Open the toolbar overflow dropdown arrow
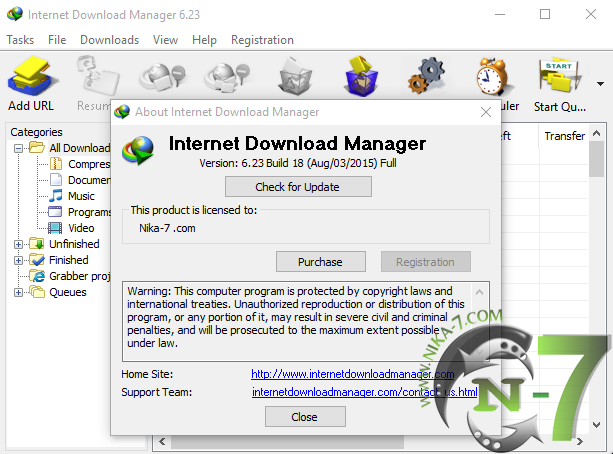613x454 pixels. pyautogui.click(x=600, y=84)
